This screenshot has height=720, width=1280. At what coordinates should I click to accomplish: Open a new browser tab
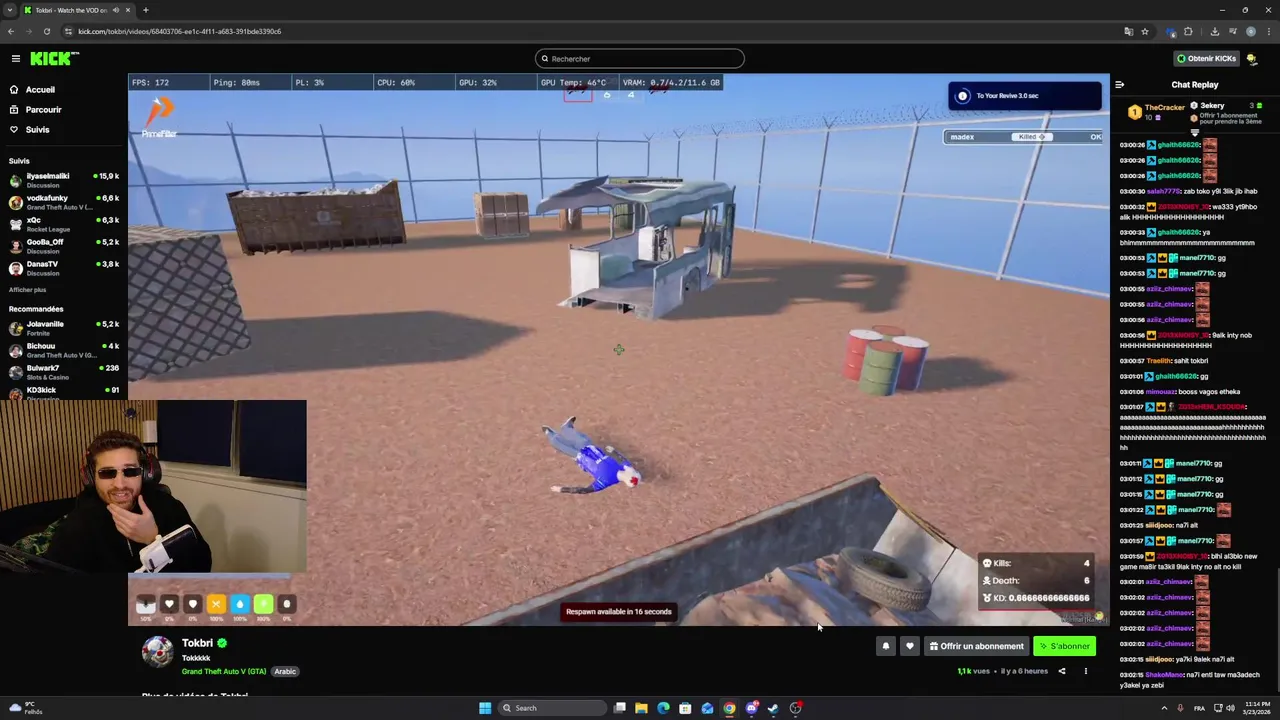[x=145, y=10]
